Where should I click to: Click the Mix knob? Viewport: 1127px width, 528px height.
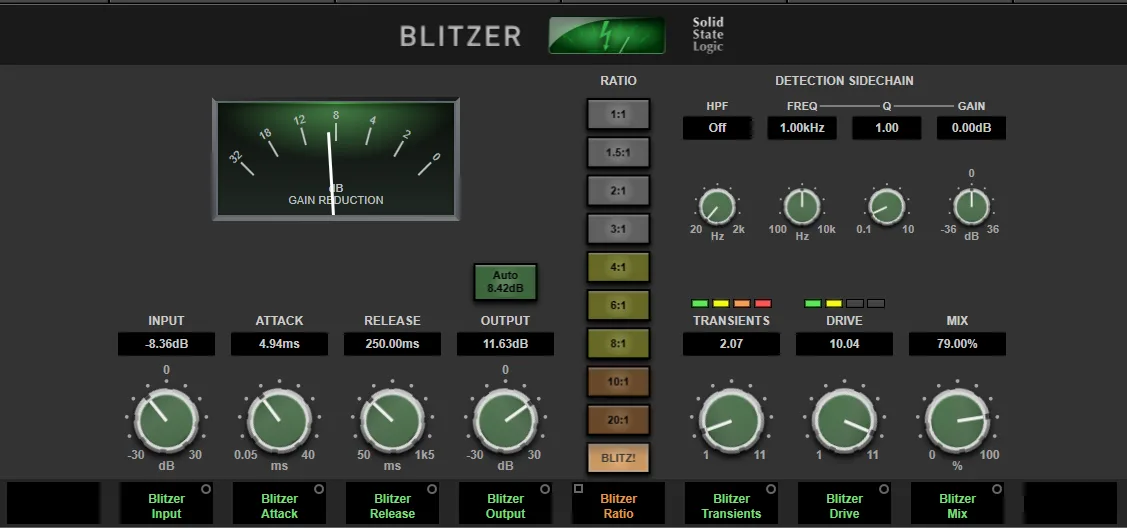coord(957,420)
